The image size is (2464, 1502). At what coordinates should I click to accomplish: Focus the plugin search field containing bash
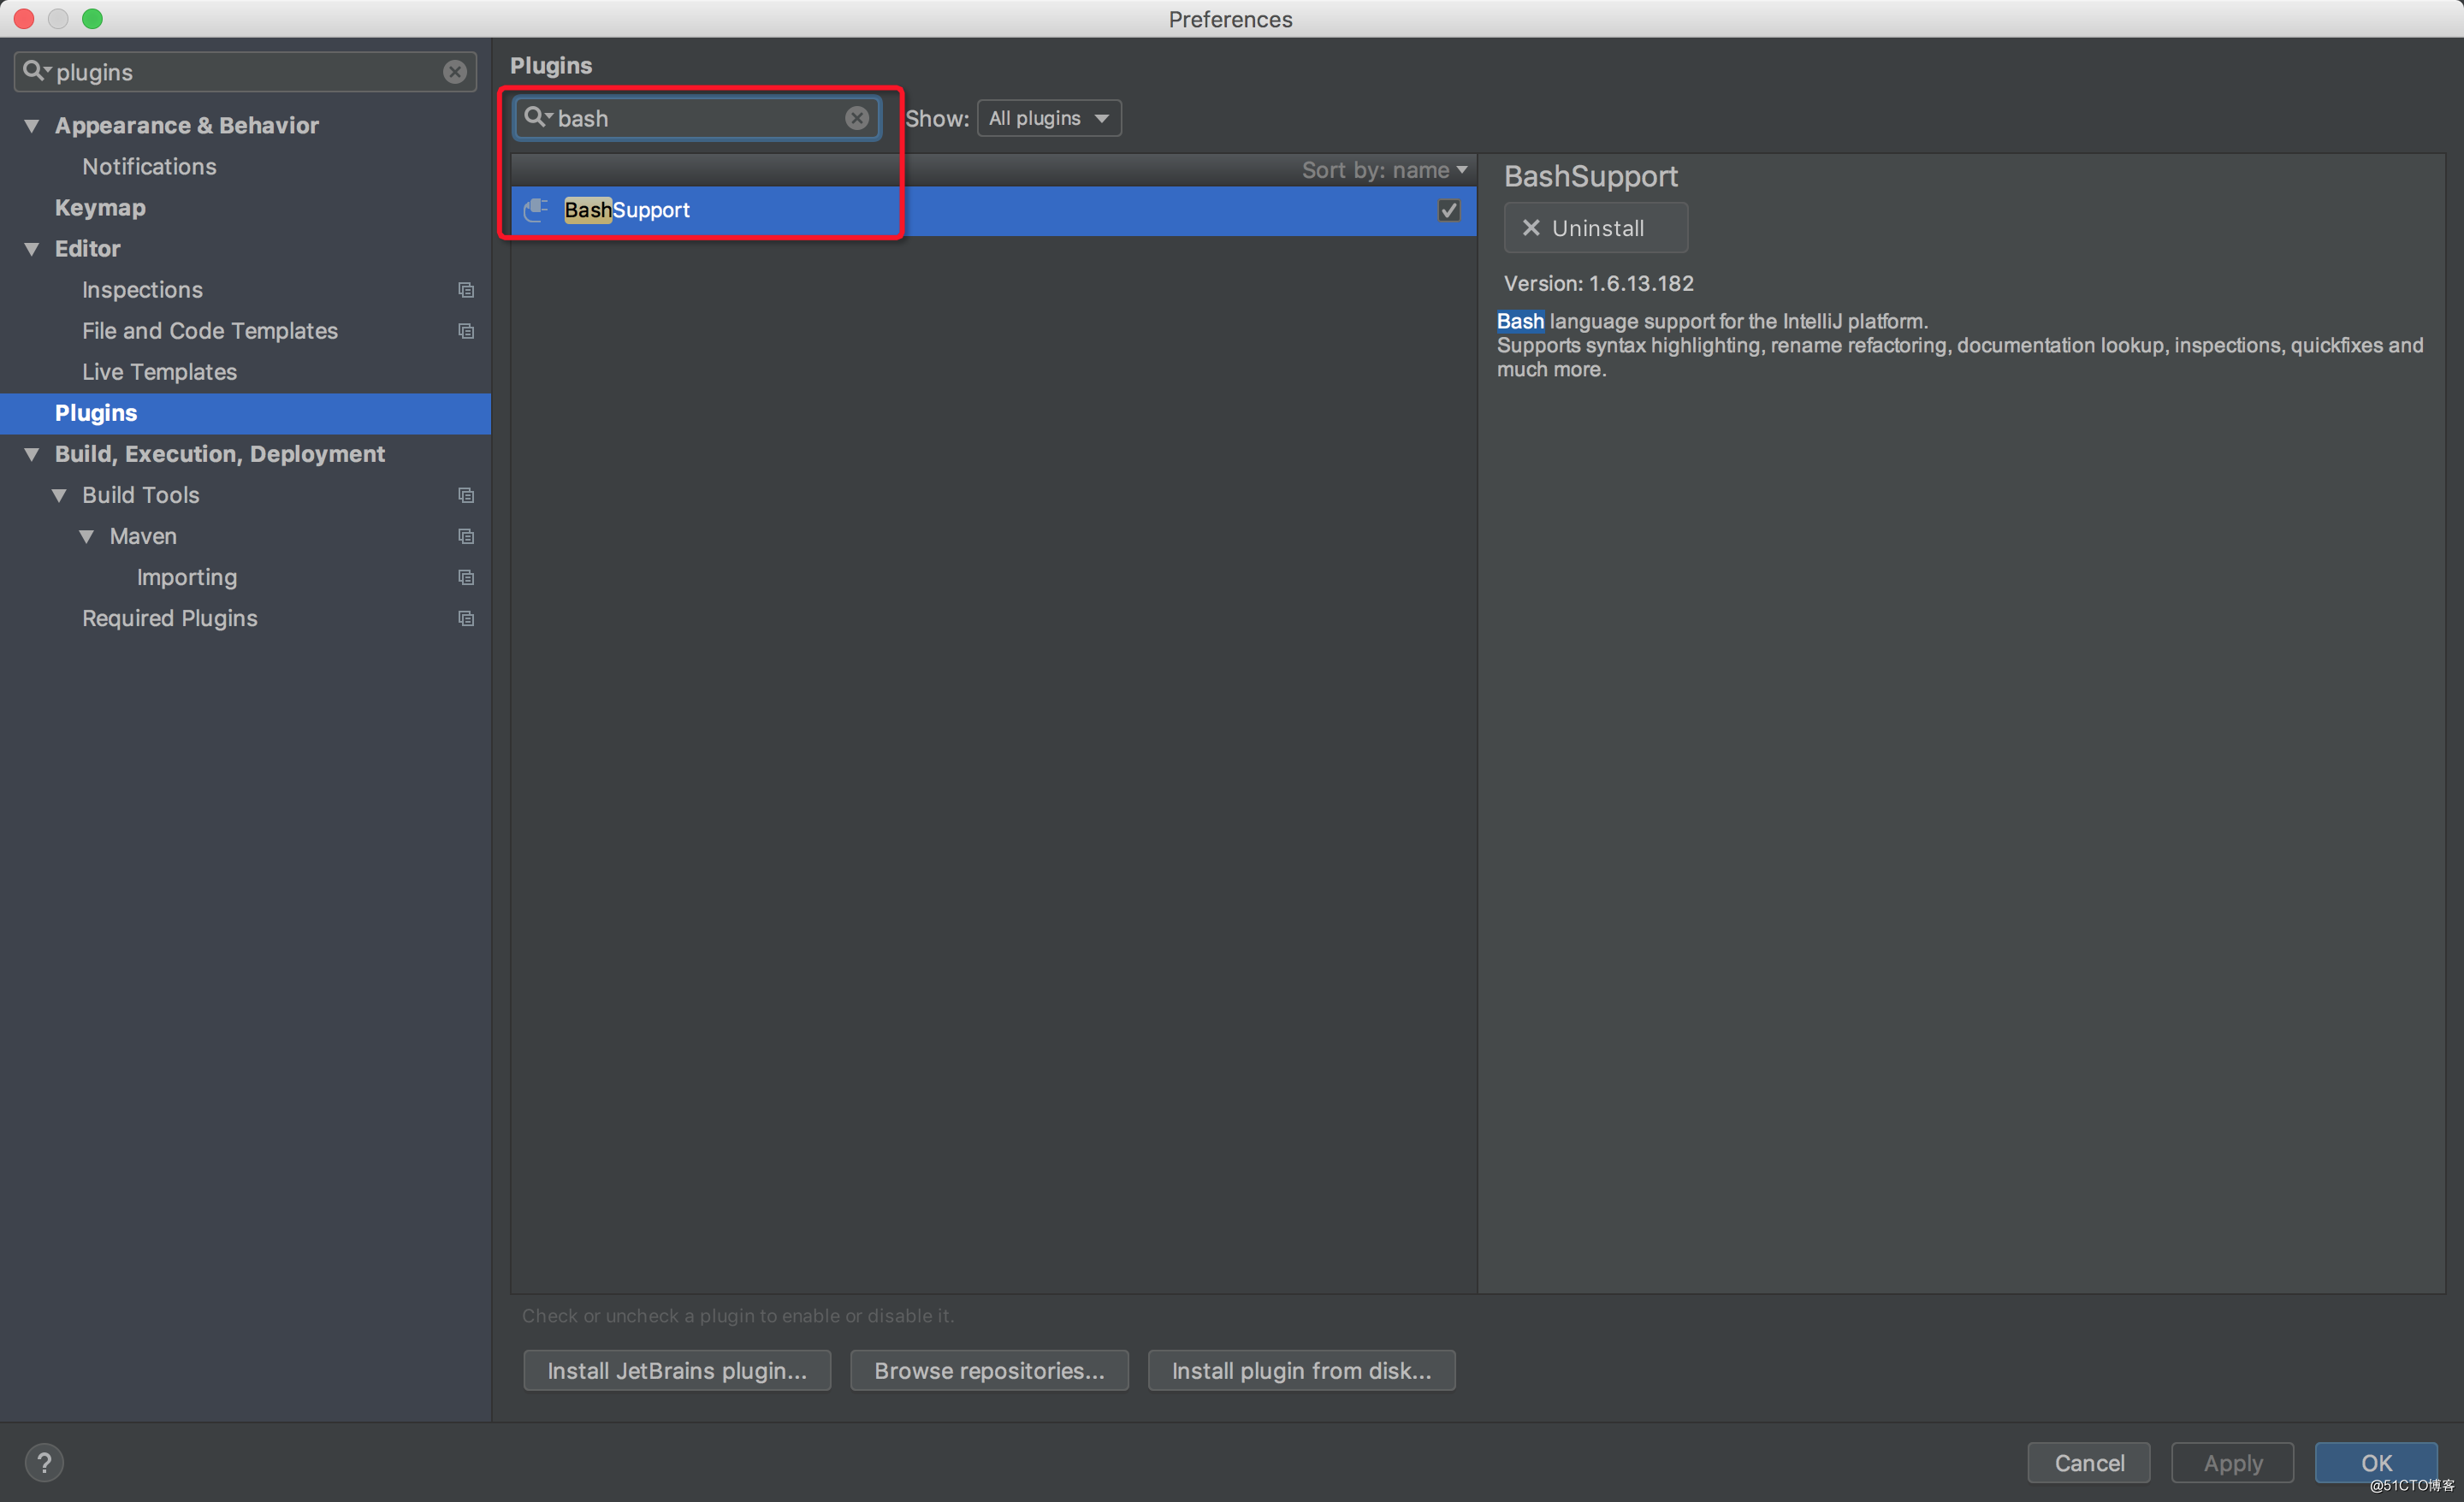click(x=697, y=118)
